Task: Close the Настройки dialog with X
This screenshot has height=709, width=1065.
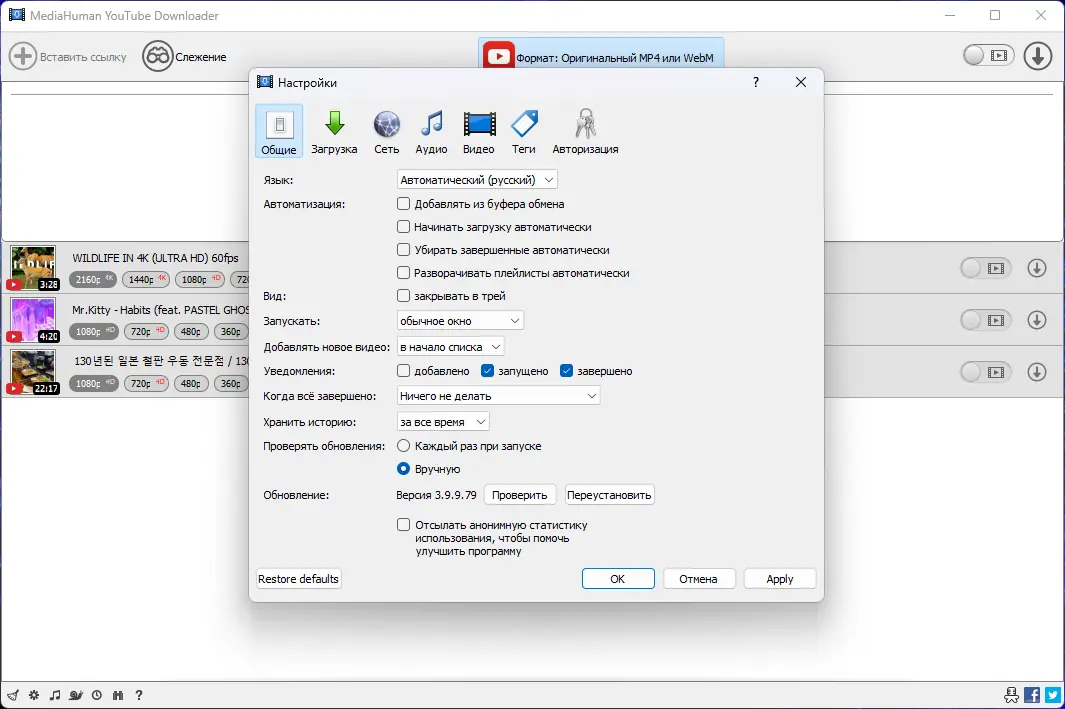Action: pyautogui.click(x=801, y=82)
